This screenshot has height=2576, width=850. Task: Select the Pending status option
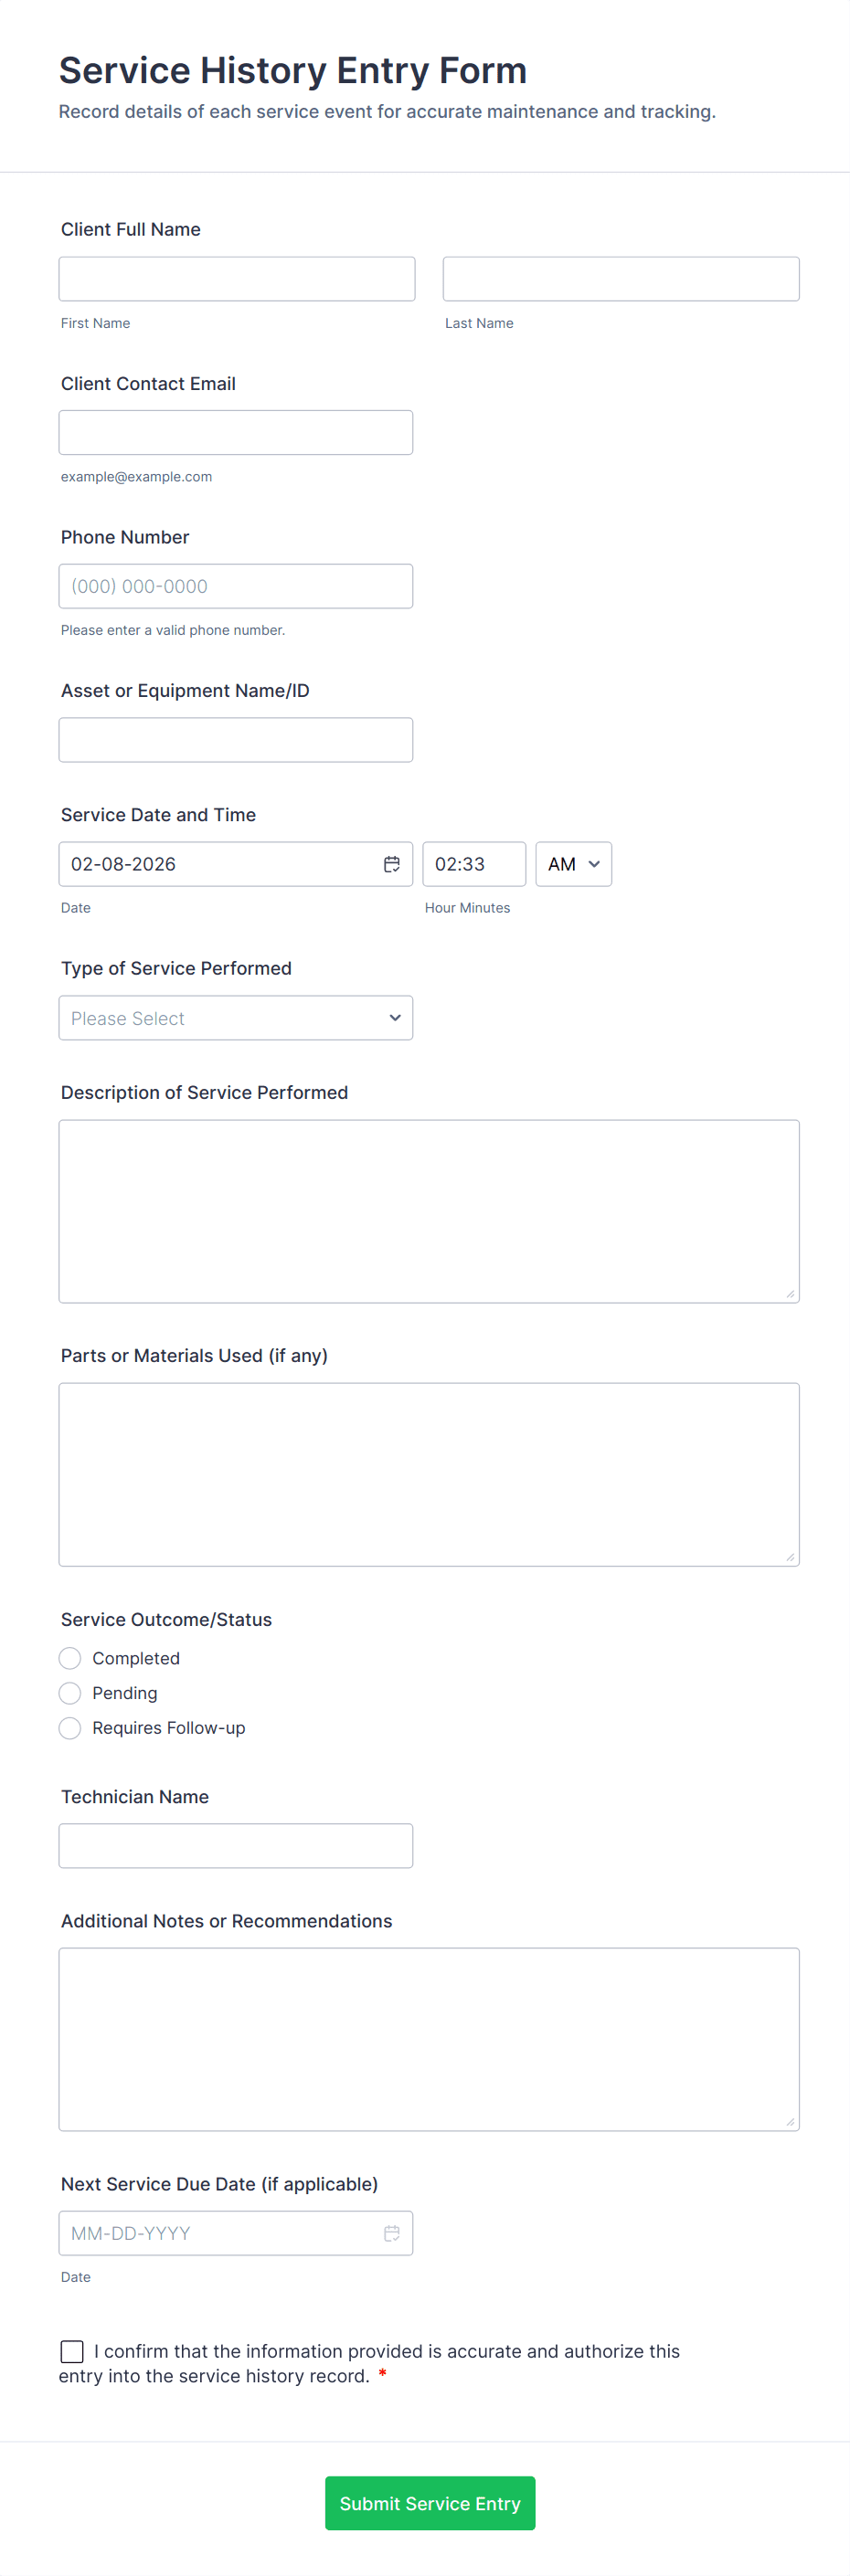click(x=70, y=1693)
